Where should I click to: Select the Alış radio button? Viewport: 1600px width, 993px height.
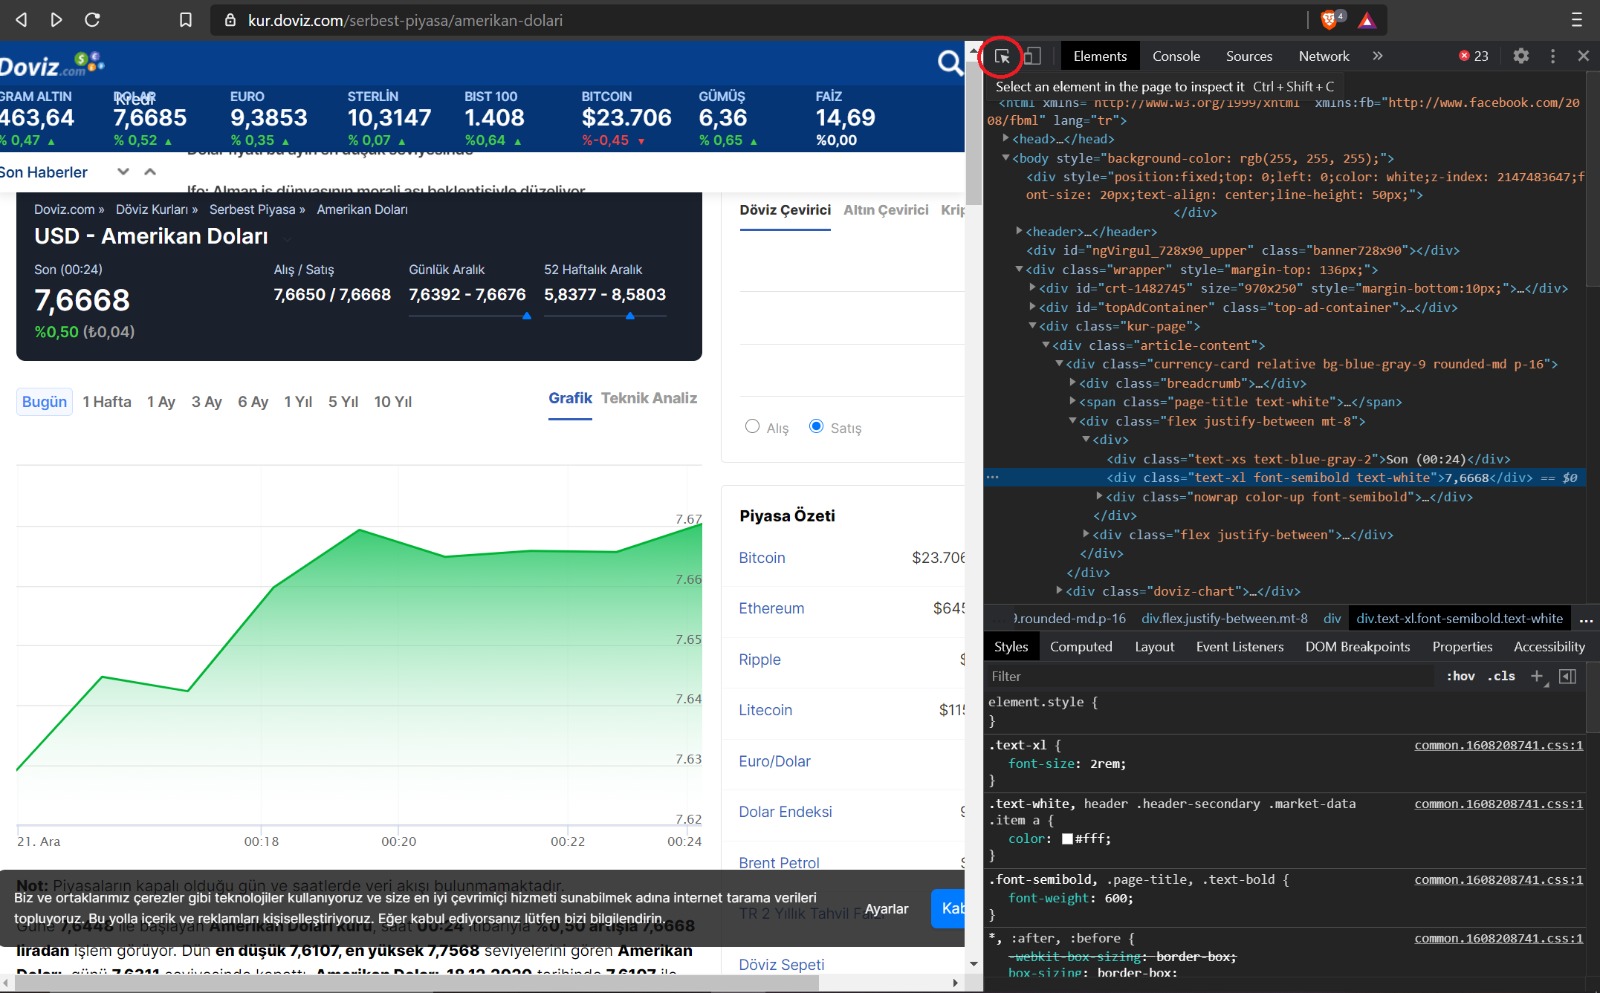752,426
